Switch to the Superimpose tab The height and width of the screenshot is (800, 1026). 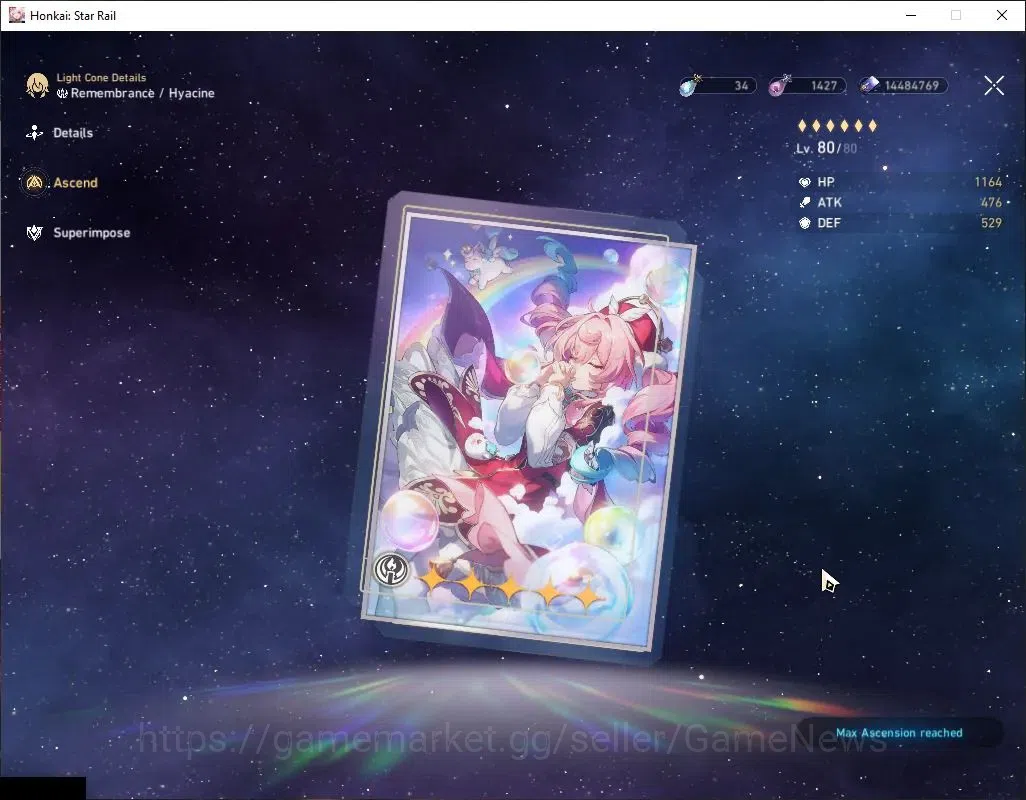tap(92, 233)
